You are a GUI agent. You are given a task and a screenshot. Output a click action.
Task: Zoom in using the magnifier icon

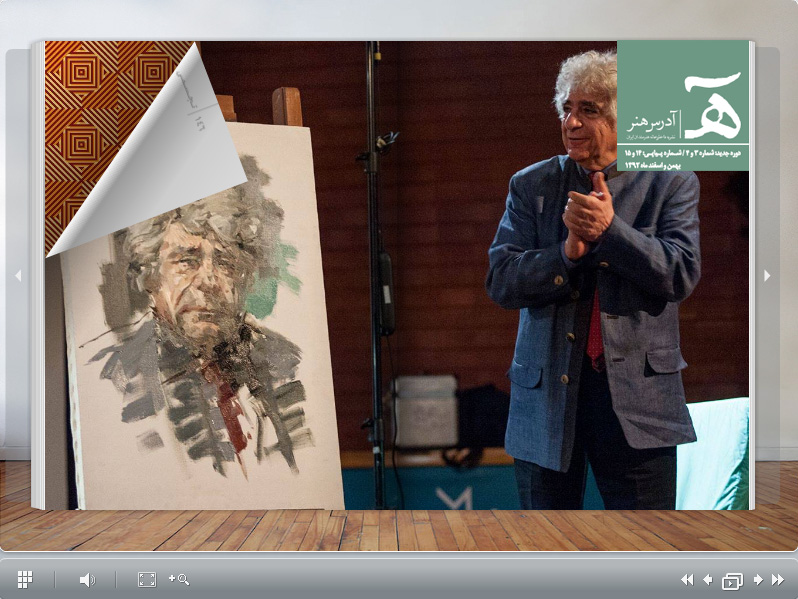(179, 579)
